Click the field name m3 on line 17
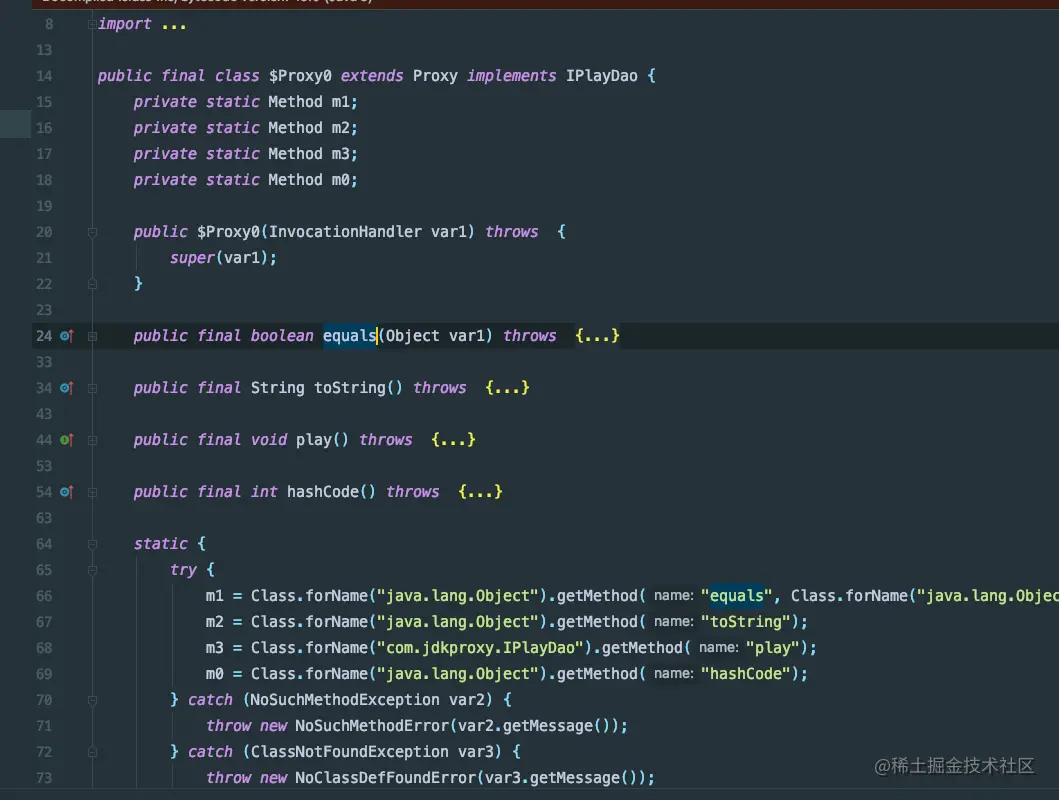Viewport: 1059px width, 800px height. (x=340, y=154)
